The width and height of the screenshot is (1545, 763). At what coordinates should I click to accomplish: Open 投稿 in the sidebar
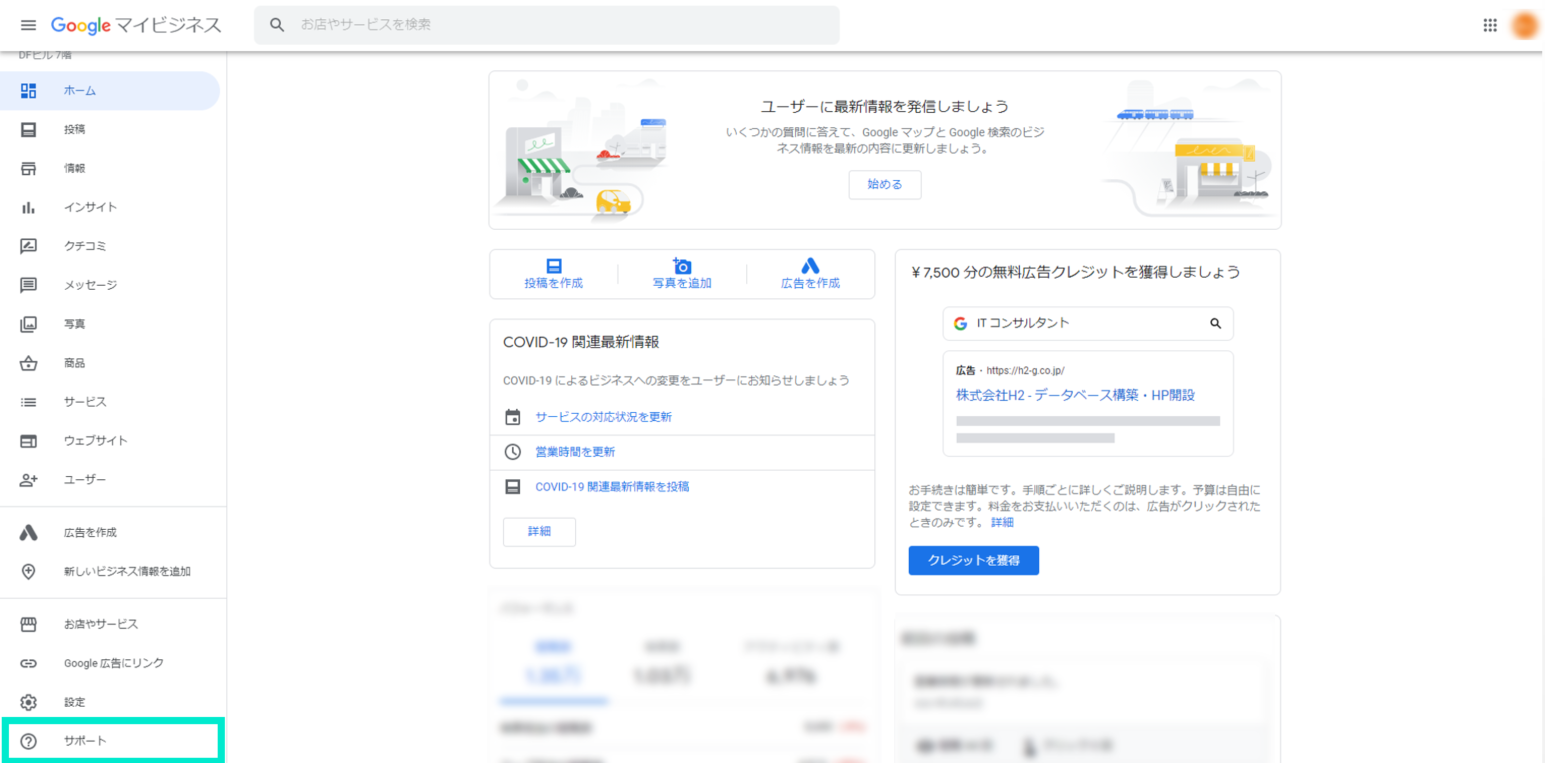[110, 130]
